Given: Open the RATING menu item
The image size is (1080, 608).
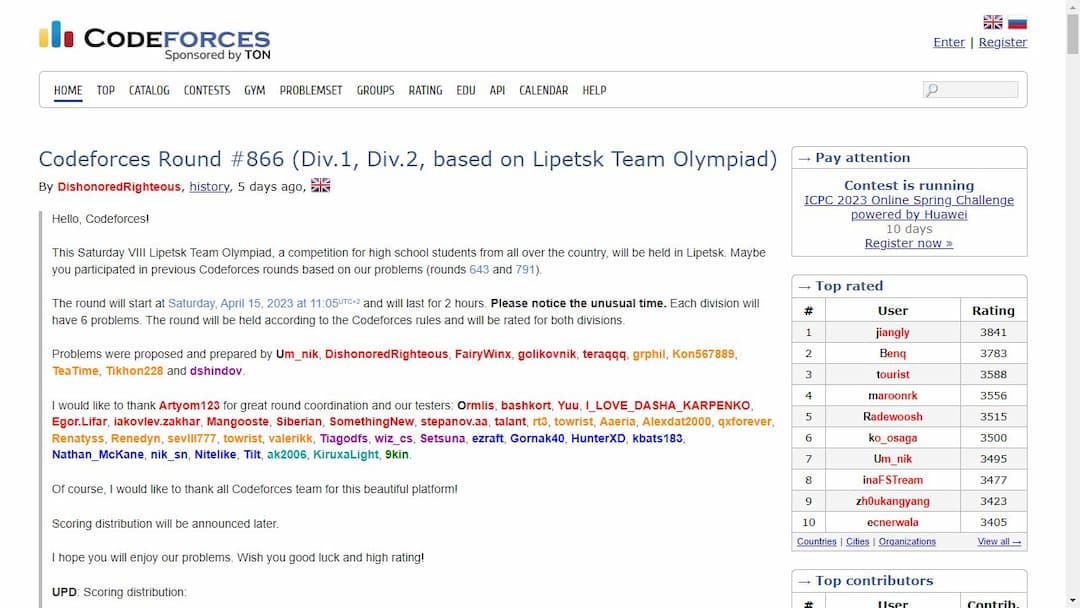Looking at the screenshot, I should 425,90.
